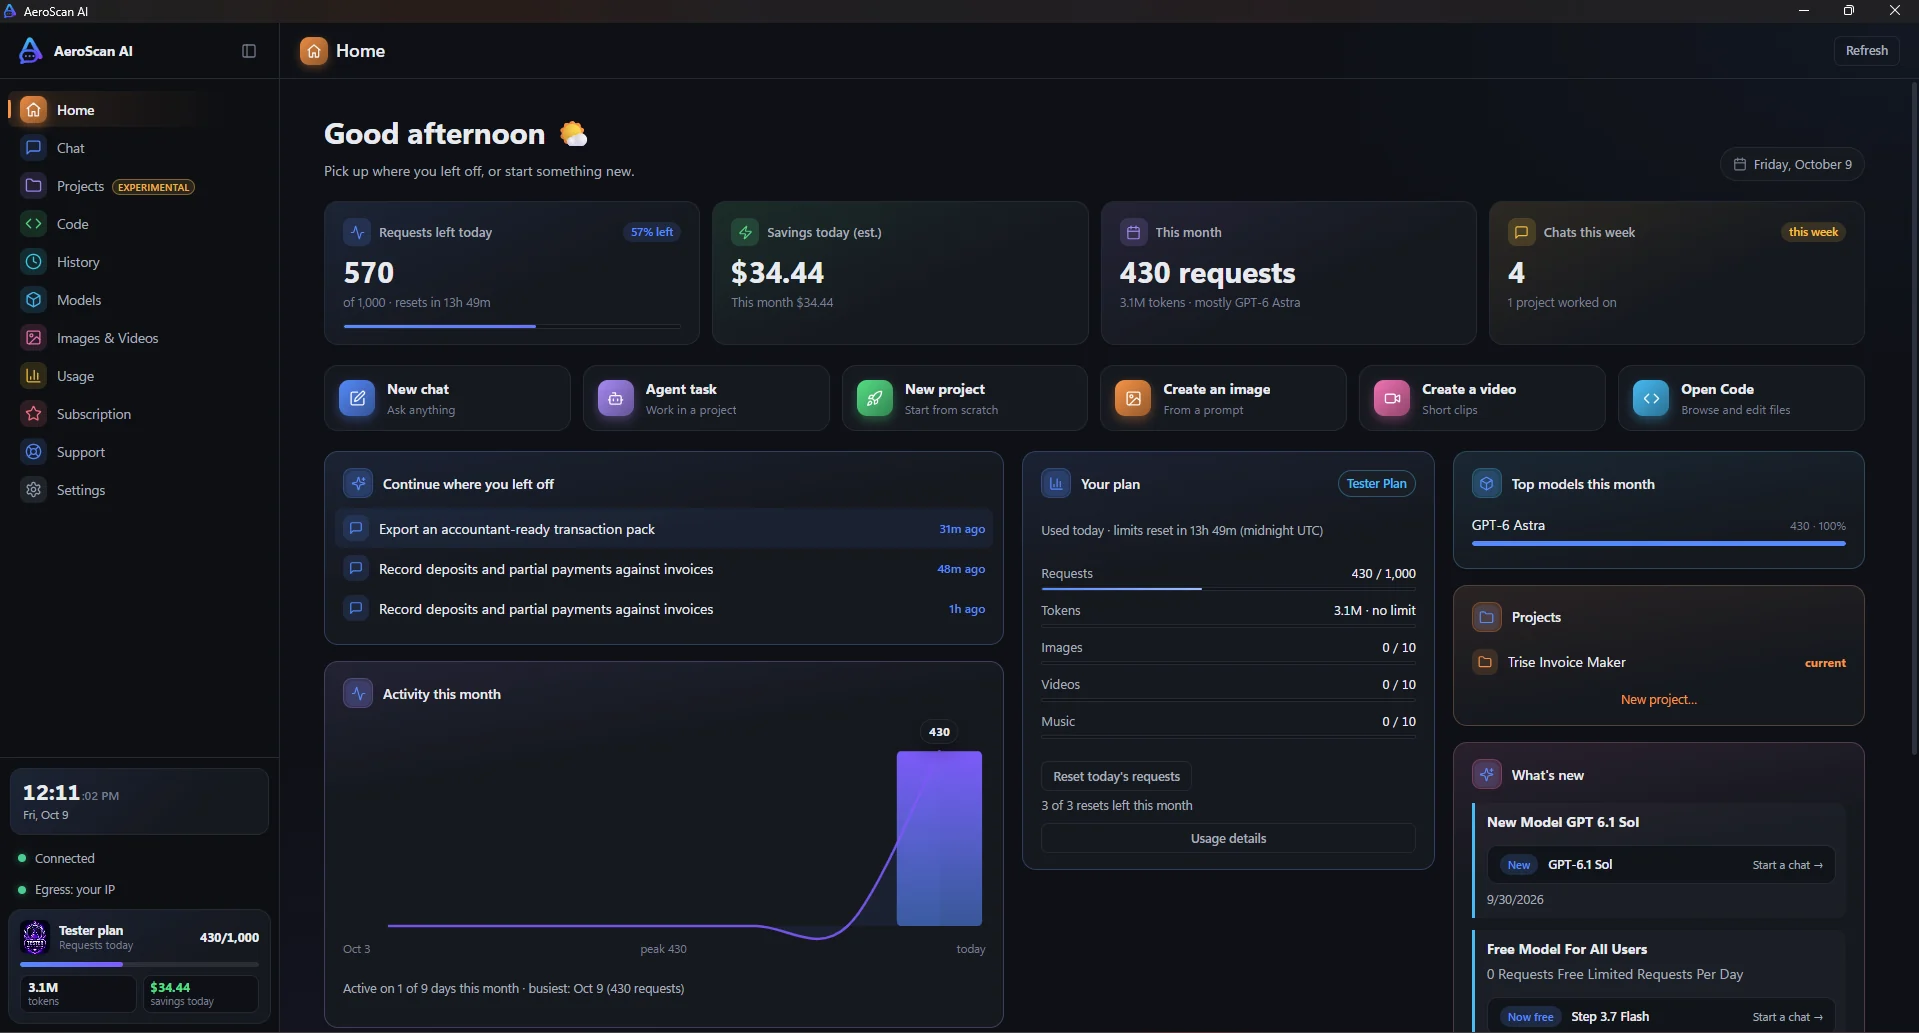Click the Agent task robot icon

coord(616,398)
